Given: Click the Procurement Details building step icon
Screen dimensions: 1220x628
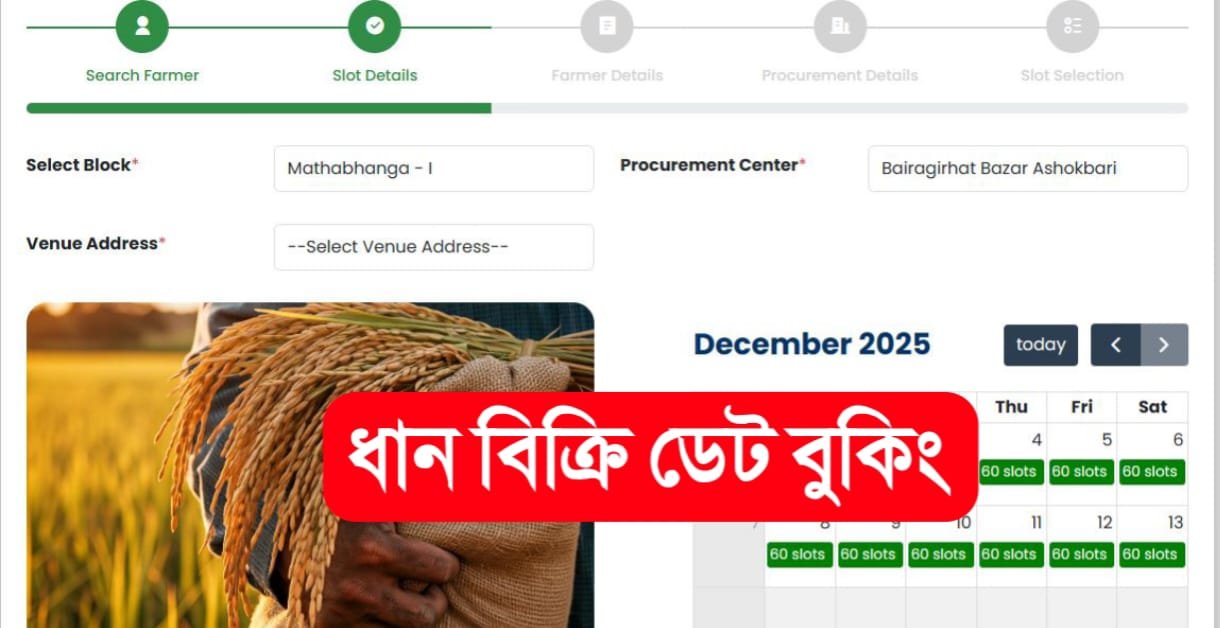Looking at the screenshot, I should tap(840, 27).
